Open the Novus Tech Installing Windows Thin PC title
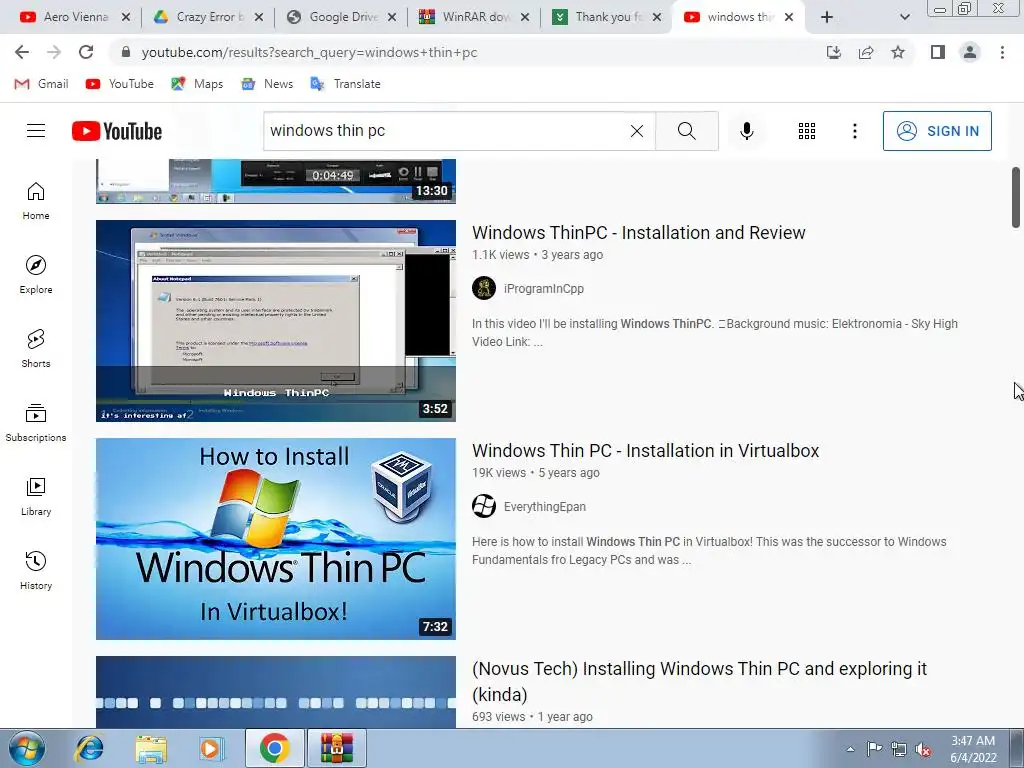Viewport: 1024px width, 768px height. click(x=699, y=681)
